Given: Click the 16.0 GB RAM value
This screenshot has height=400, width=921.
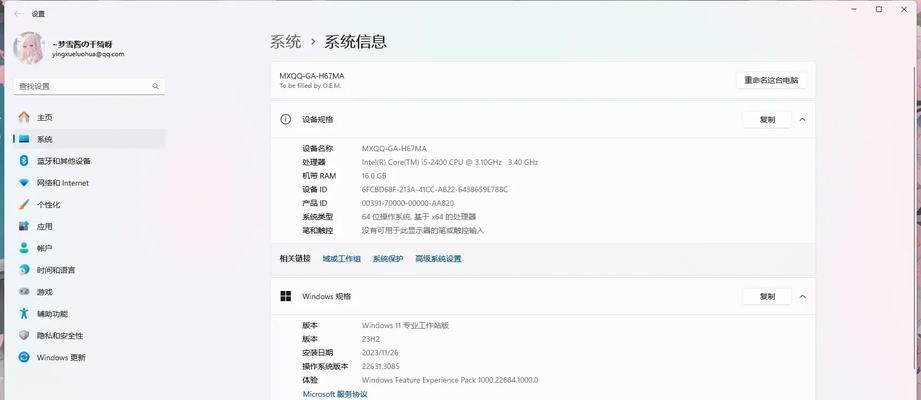Looking at the screenshot, I should [374, 176].
